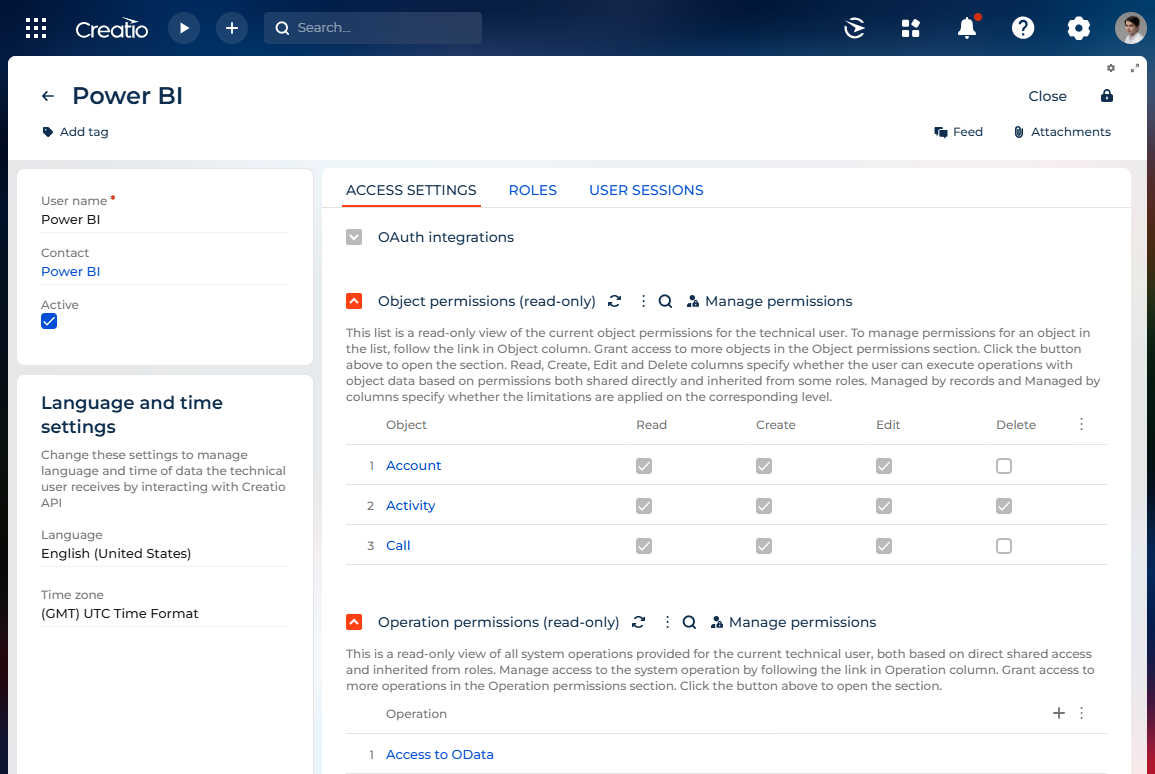Click the Close button
The image size is (1155, 774).
(1047, 96)
